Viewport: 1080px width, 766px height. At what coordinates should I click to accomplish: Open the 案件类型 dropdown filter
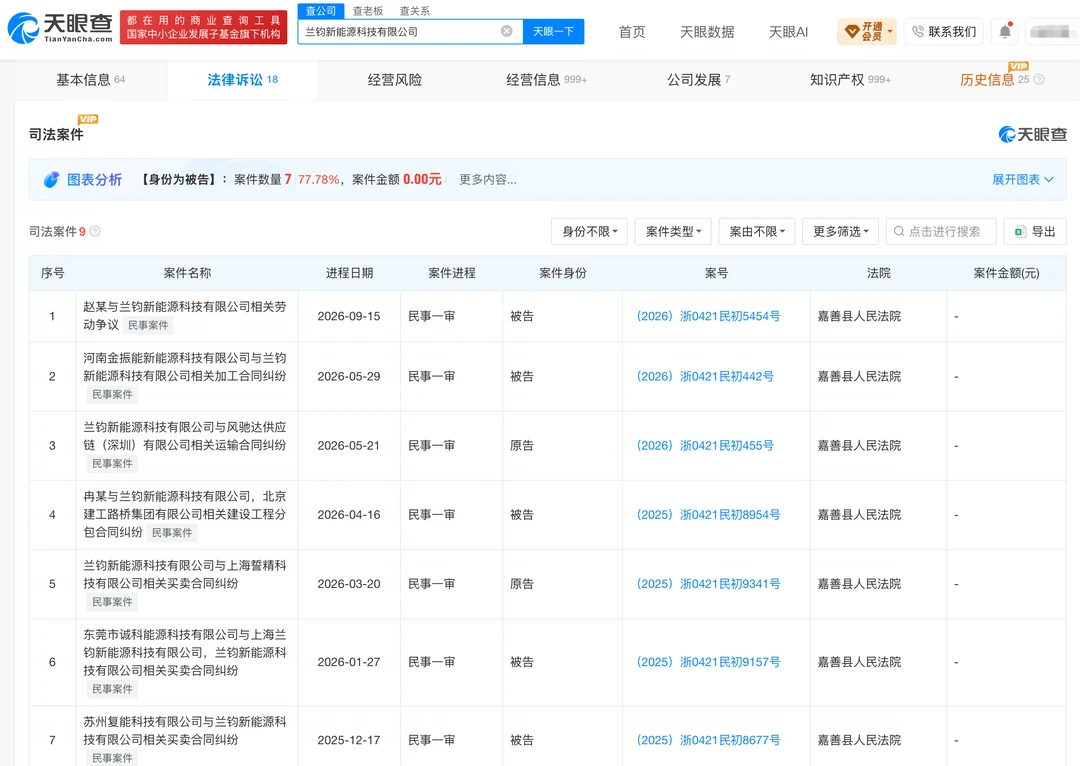tap(673, 231)
